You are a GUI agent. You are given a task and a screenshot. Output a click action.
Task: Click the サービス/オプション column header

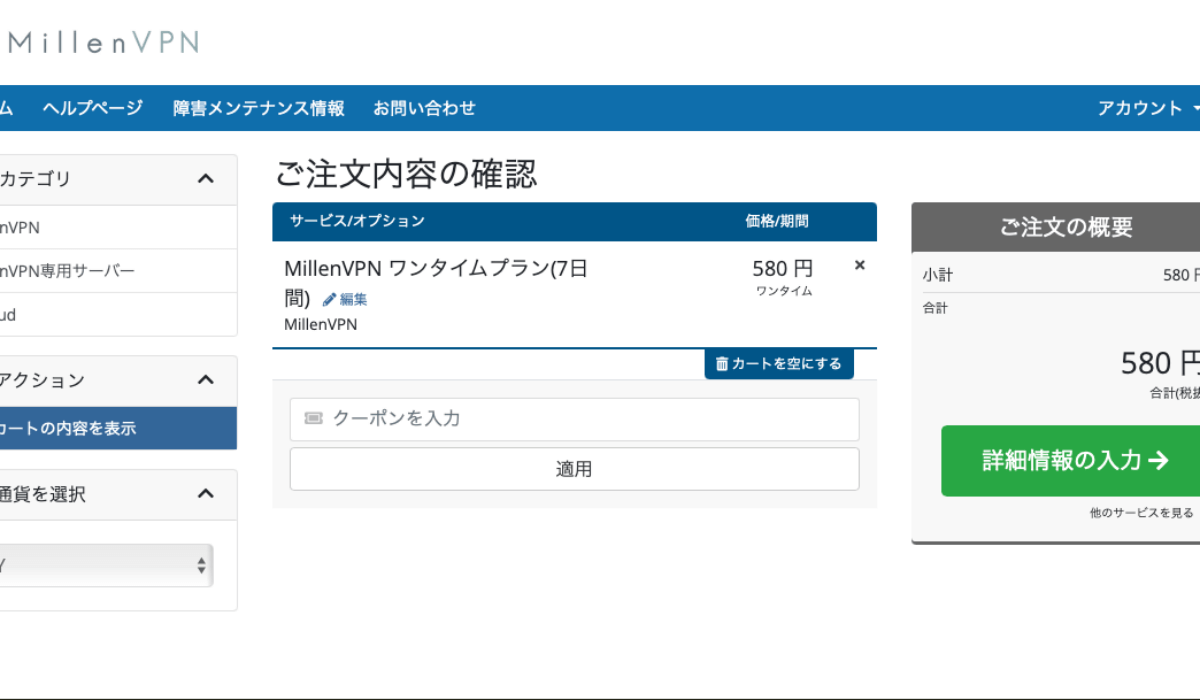coord(357,221)
